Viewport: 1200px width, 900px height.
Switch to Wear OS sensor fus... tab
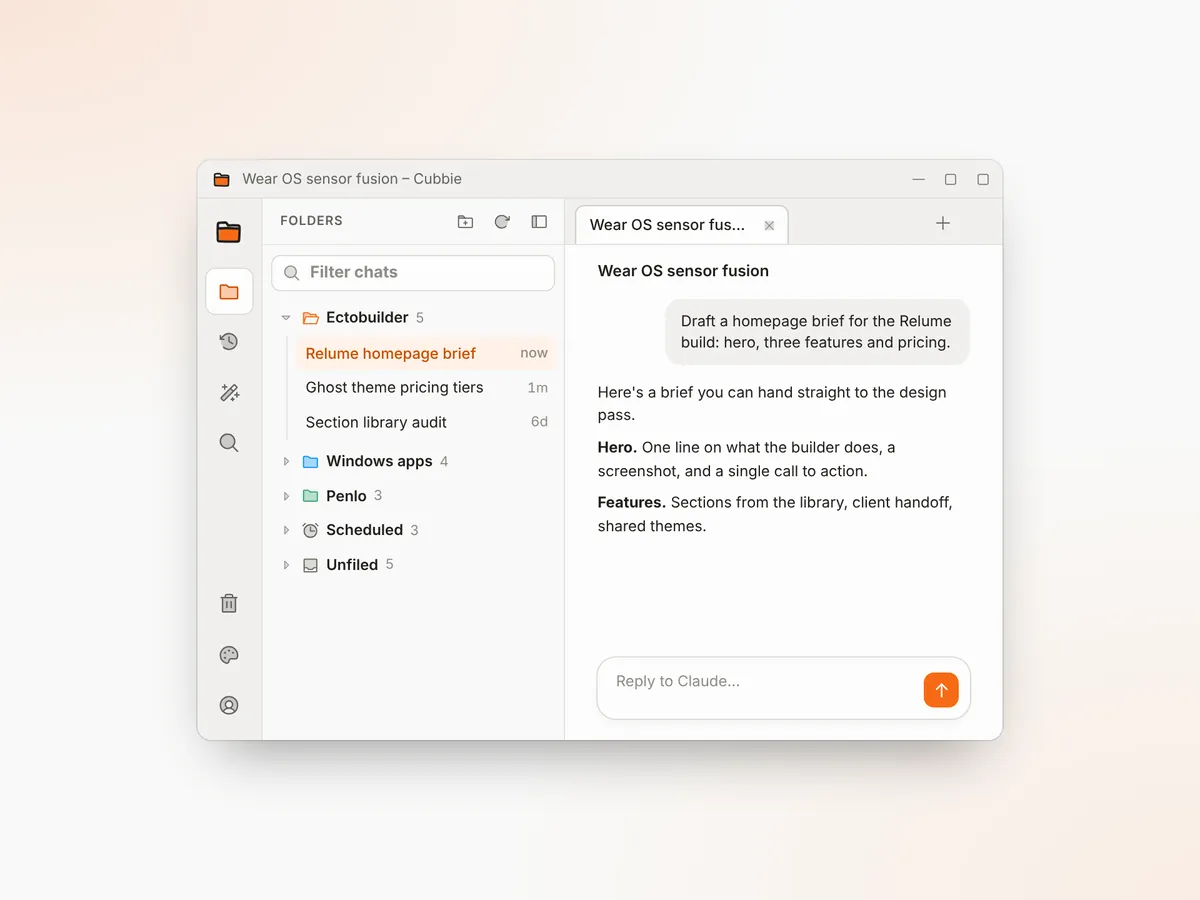[681, 225]
